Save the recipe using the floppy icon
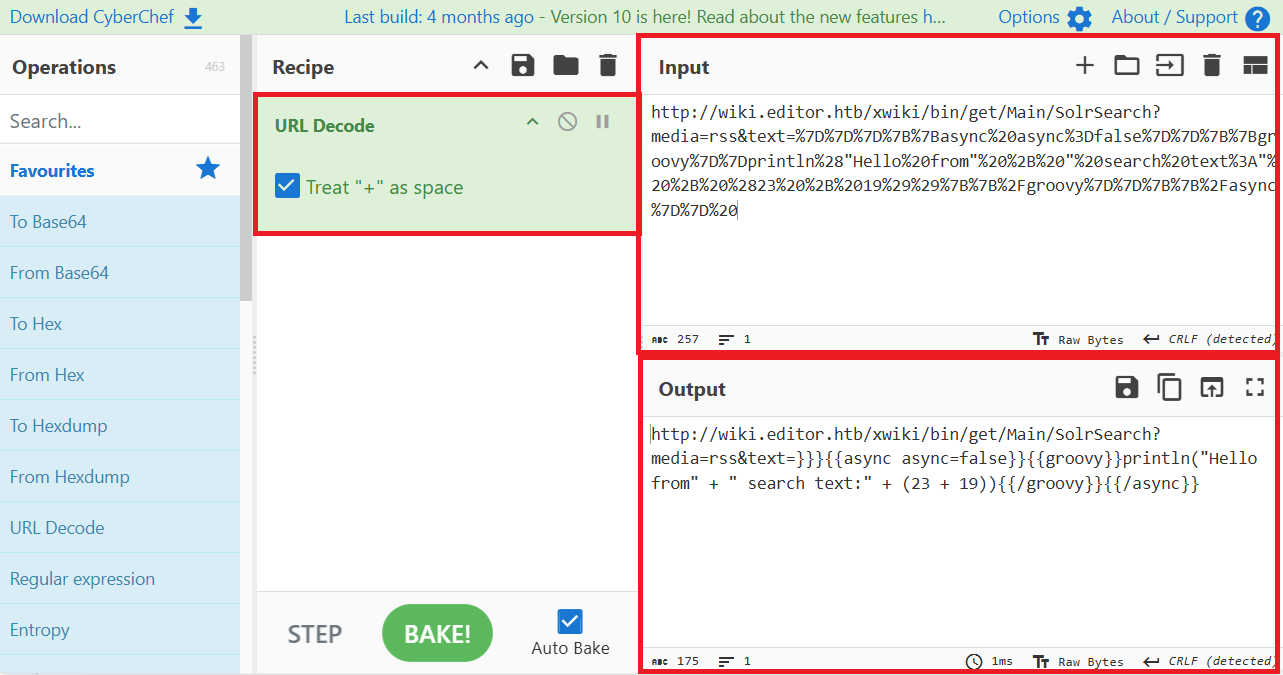Screen dimensions: 1283x675 (x=522, y=66)
